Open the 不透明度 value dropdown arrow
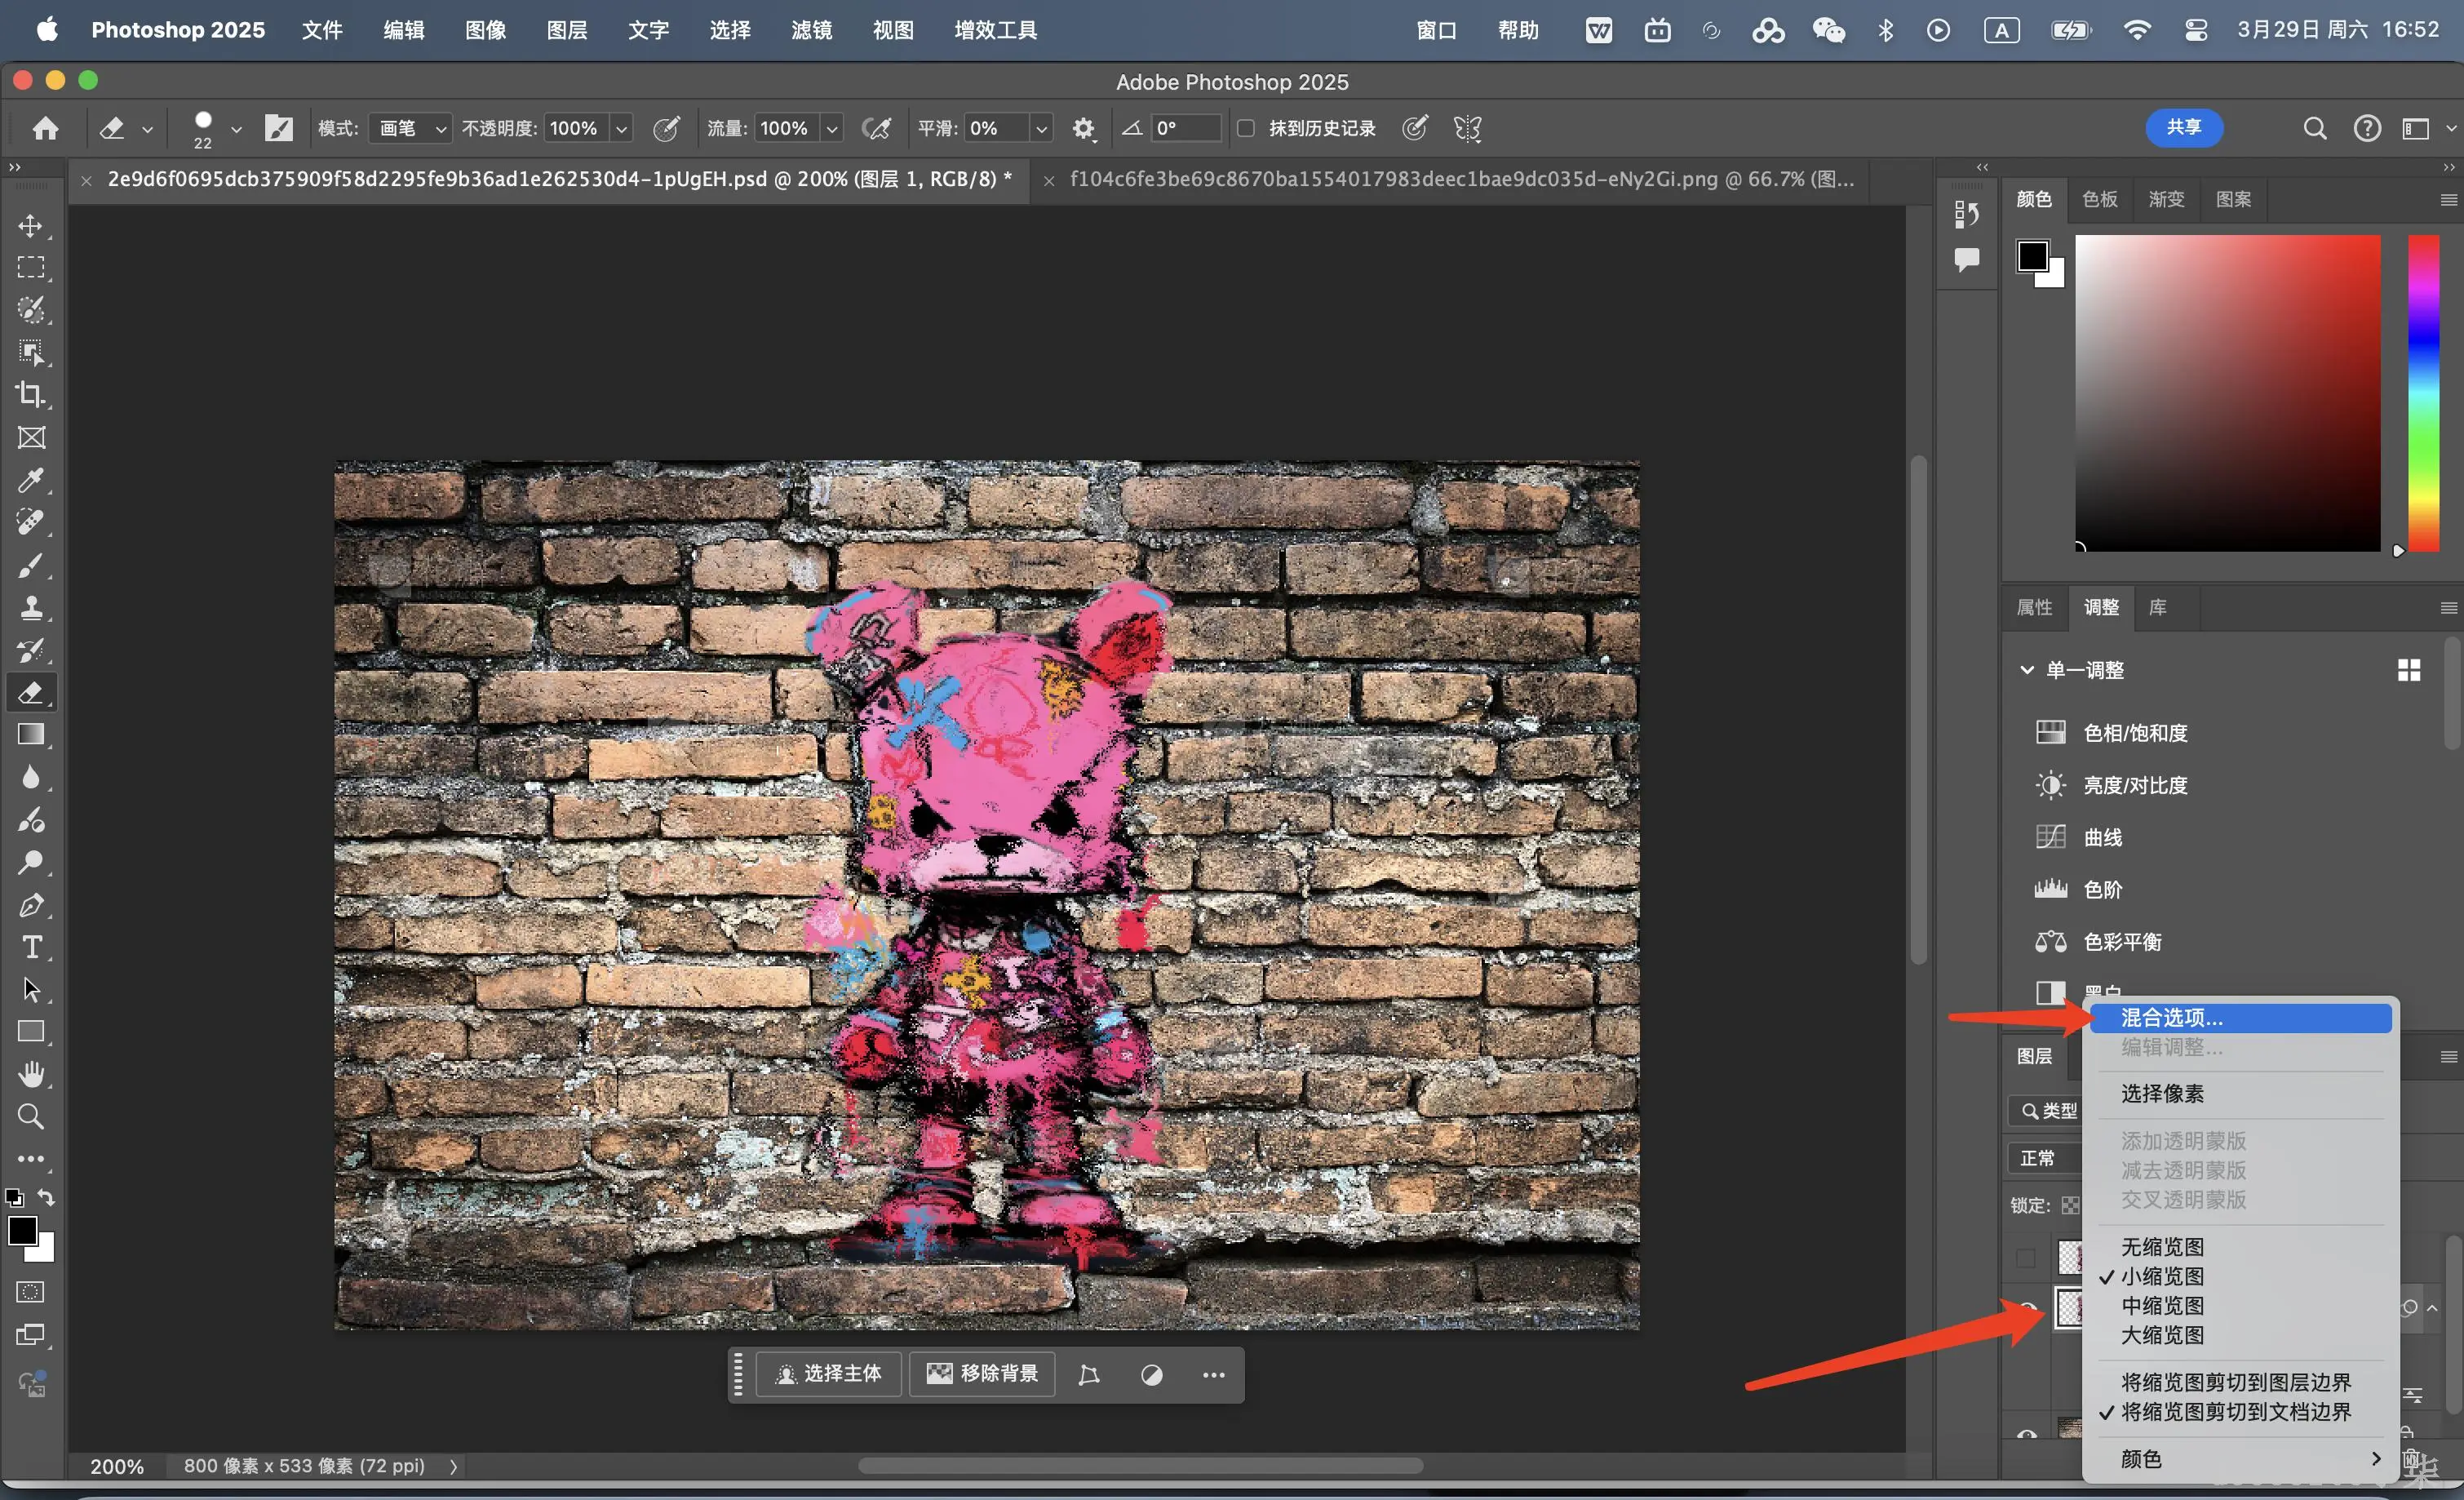The image size is (2464, 1500). point(621,128)
